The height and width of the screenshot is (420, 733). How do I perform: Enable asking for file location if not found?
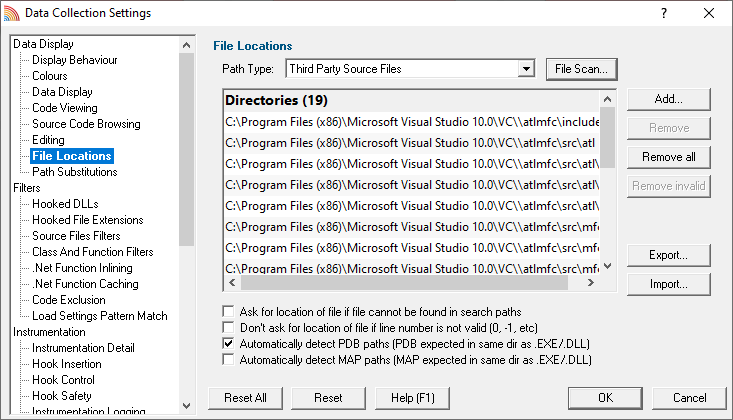[228, 311]
